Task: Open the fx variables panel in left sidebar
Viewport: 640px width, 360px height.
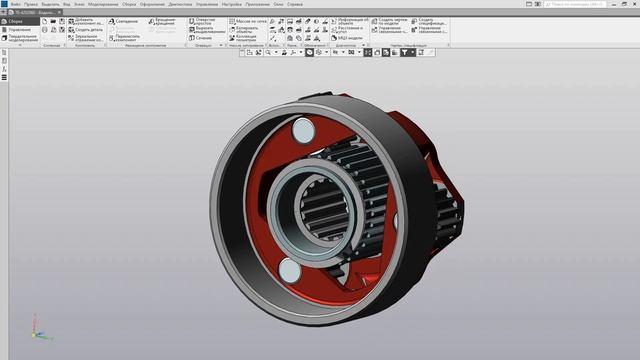Action: tap(4, 69)
